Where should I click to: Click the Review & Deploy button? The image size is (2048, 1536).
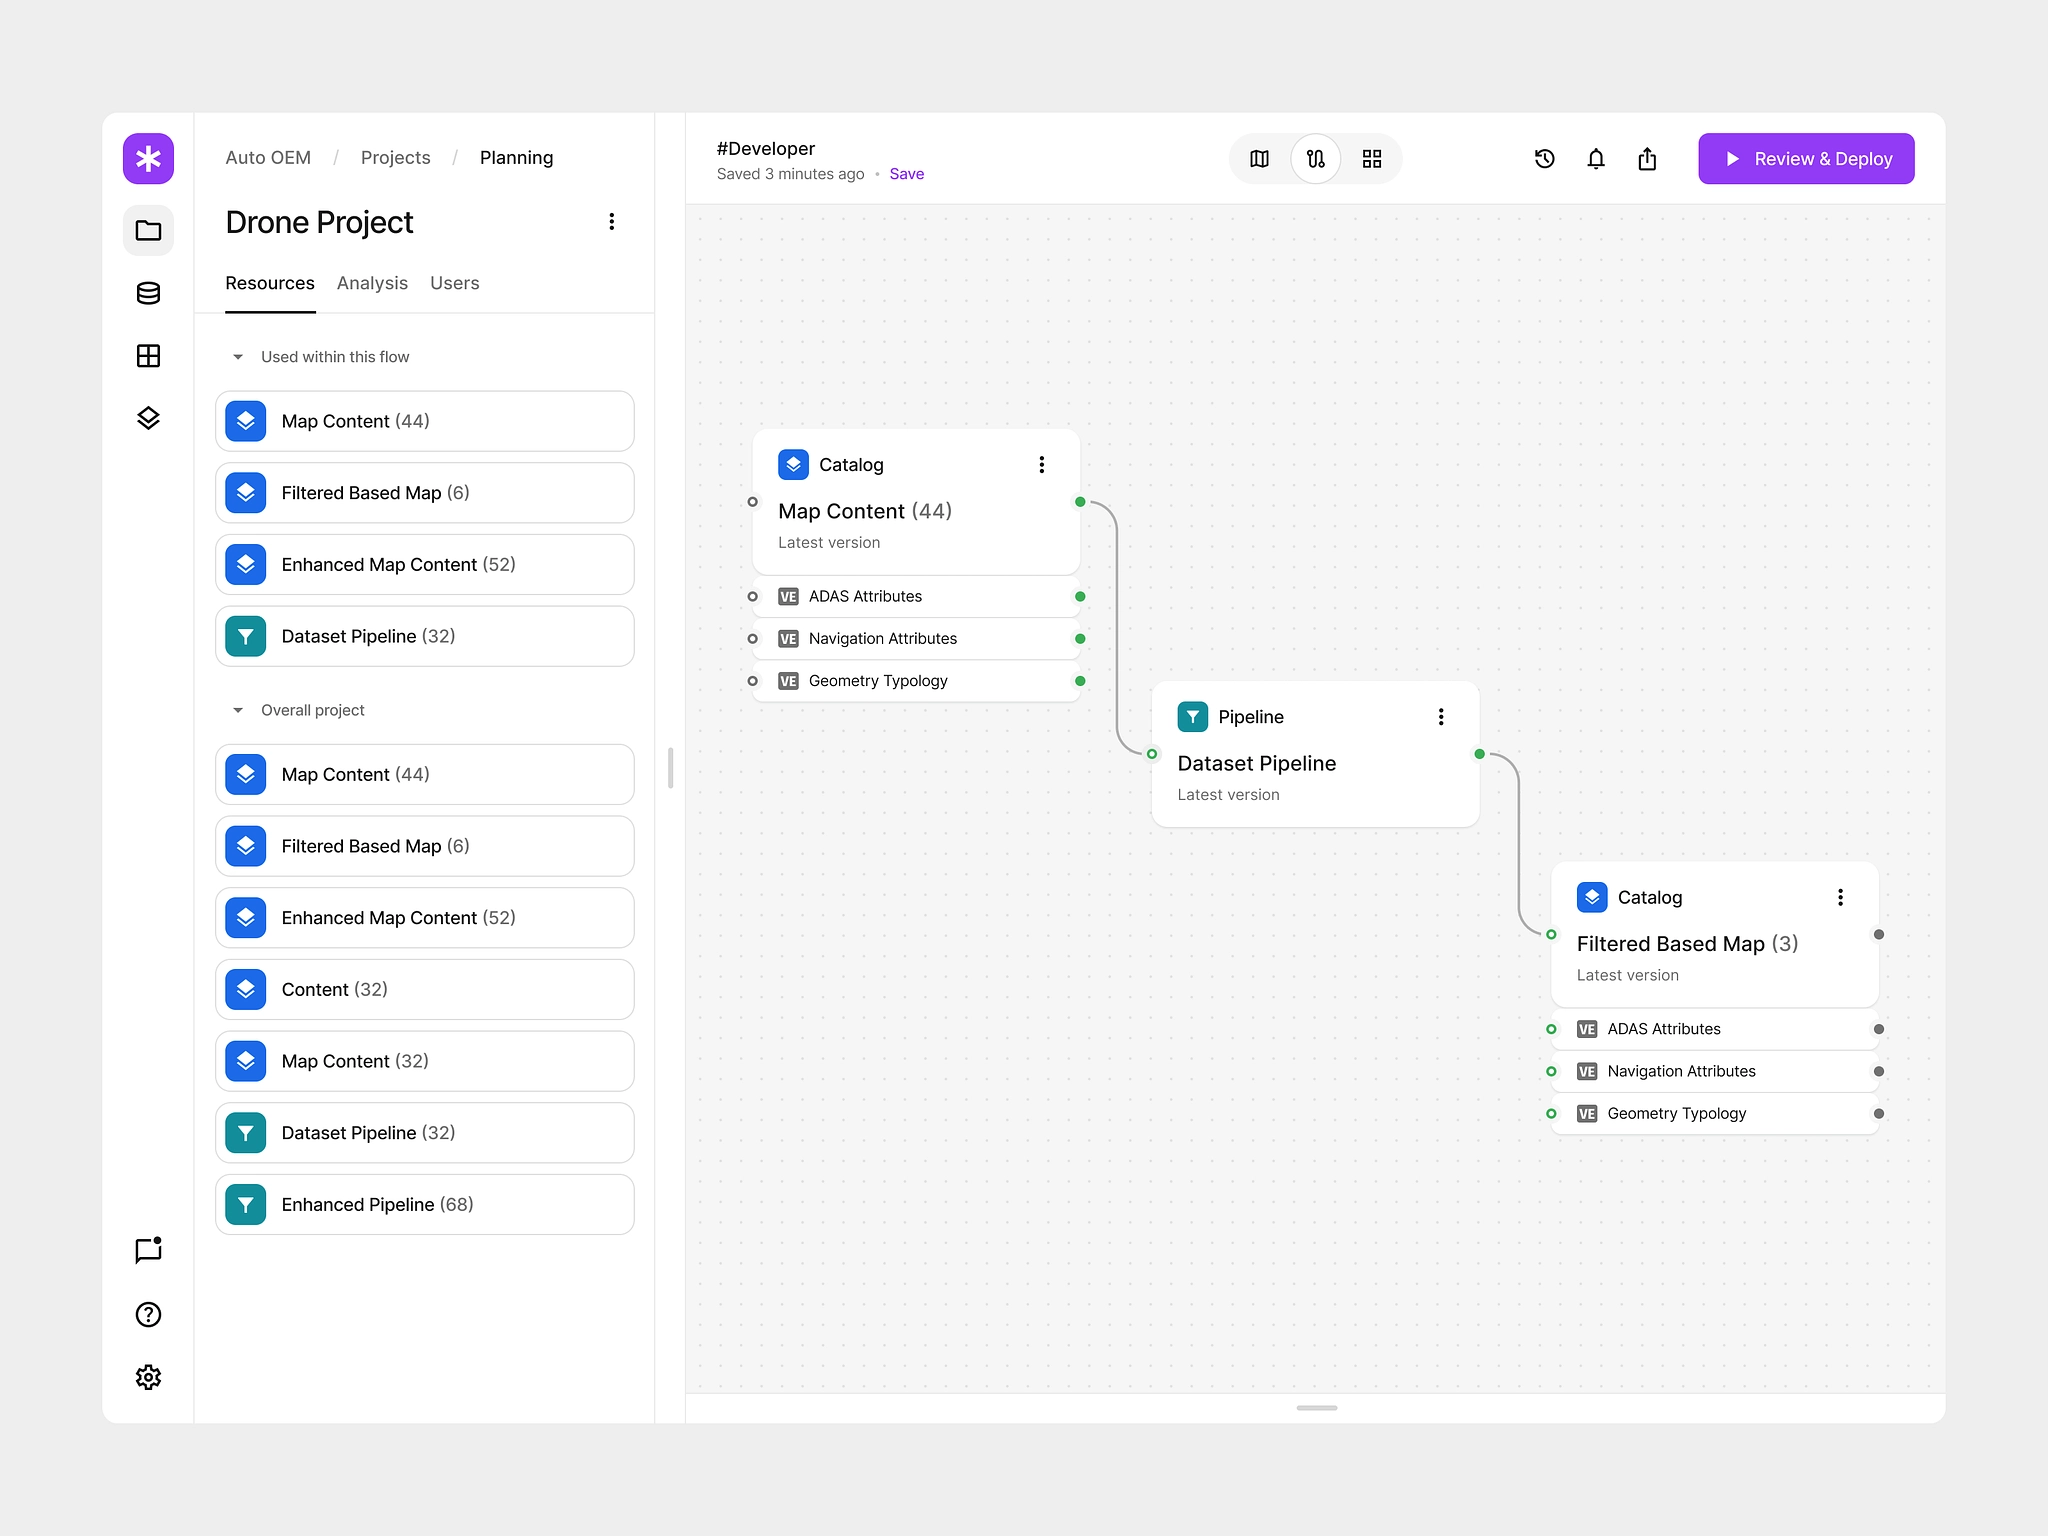tap(1806, 158)
